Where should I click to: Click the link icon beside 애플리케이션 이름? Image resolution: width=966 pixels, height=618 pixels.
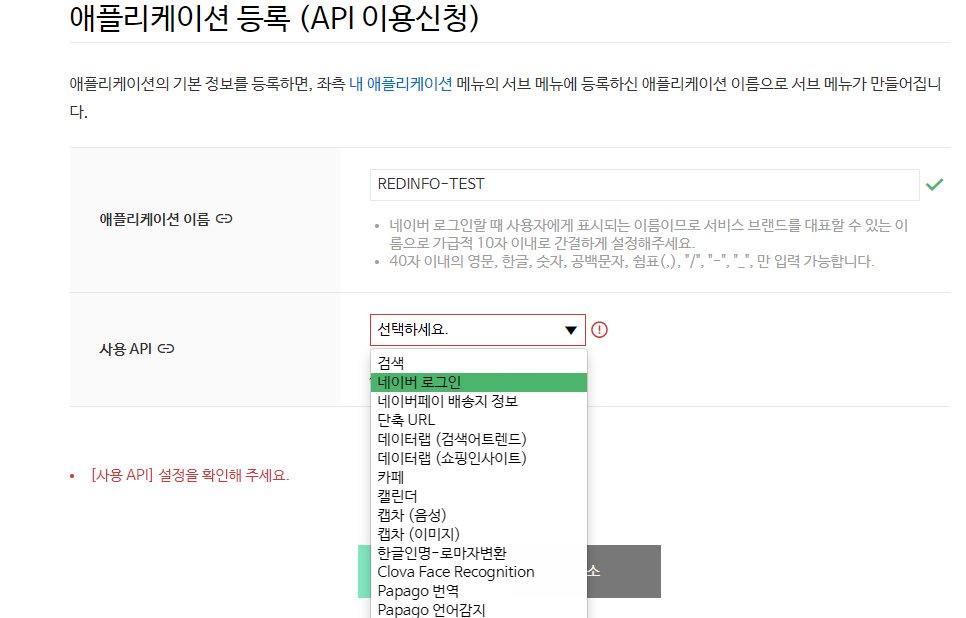click(224, 219)
